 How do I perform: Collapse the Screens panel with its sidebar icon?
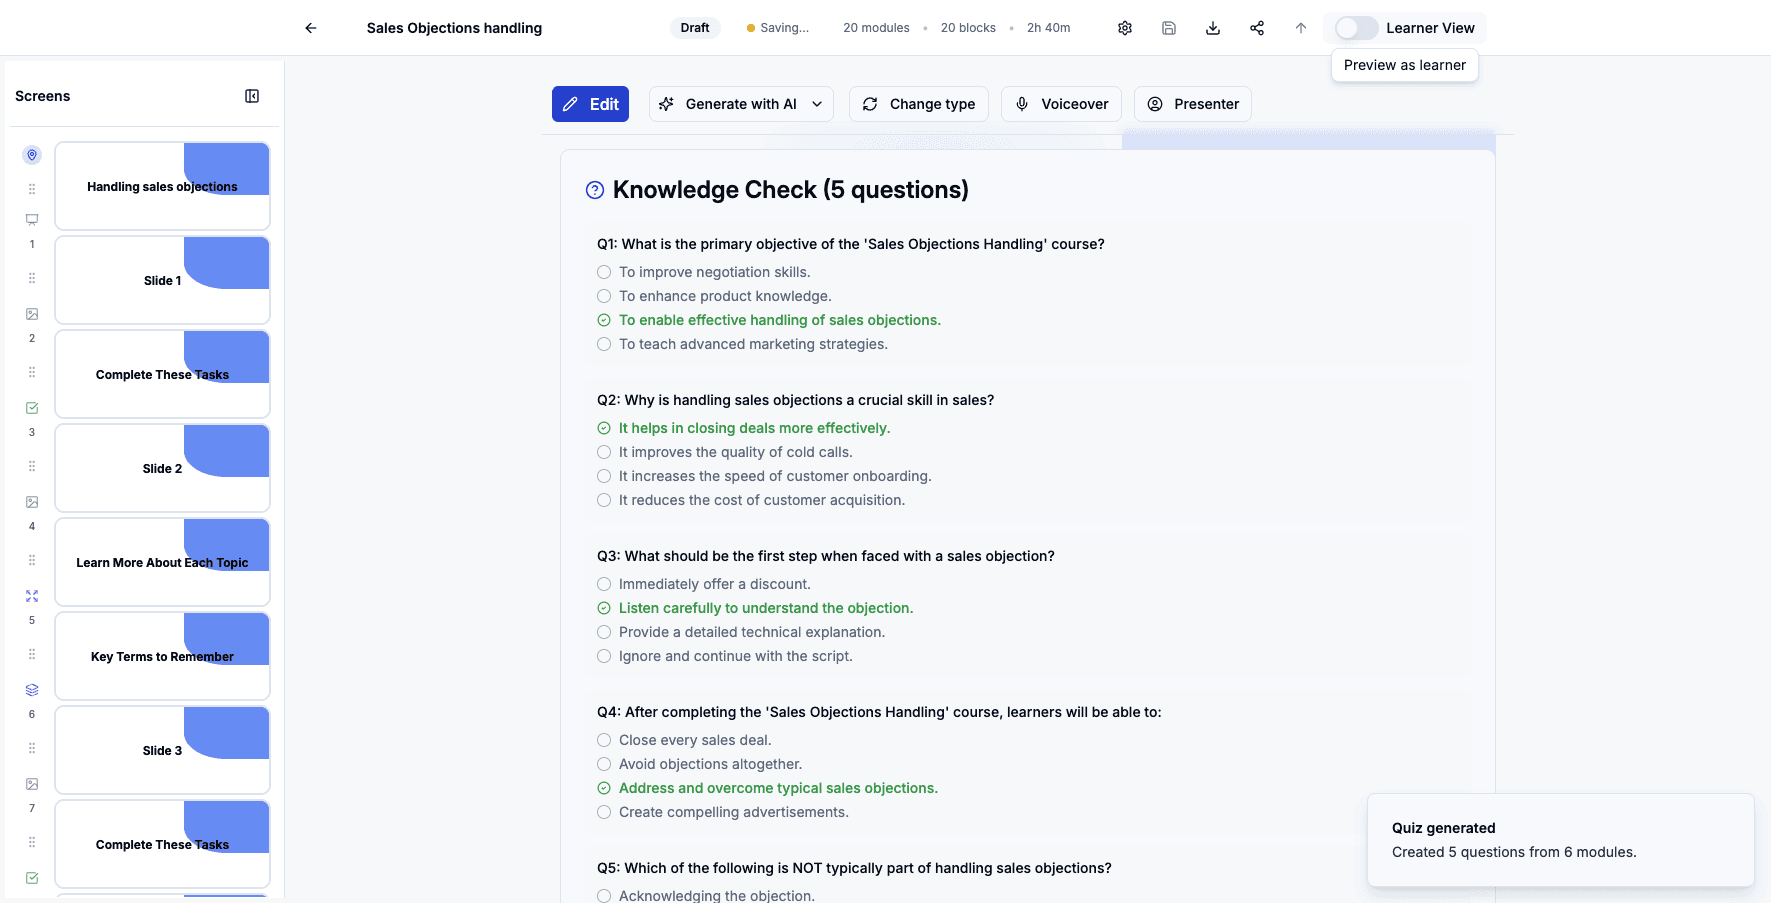pyautogui.click(x=252, y=95)
